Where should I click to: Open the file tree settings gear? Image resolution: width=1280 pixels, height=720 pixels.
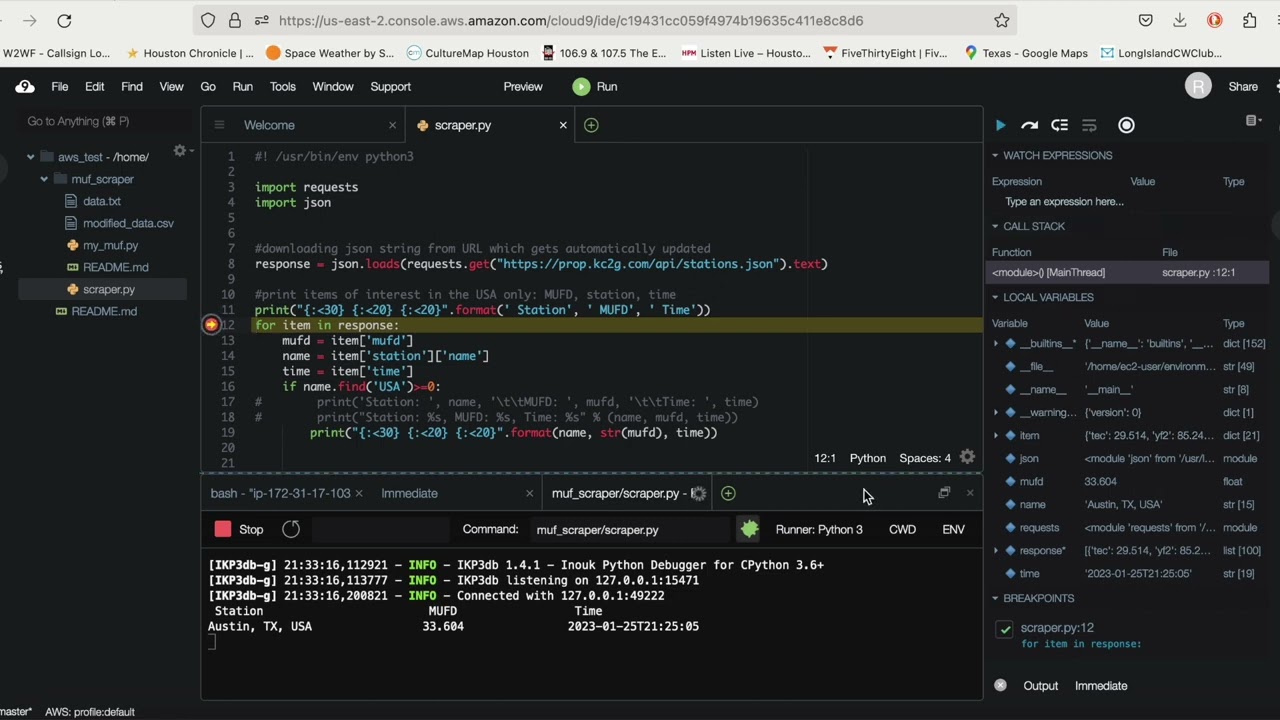tap(180, 151)
